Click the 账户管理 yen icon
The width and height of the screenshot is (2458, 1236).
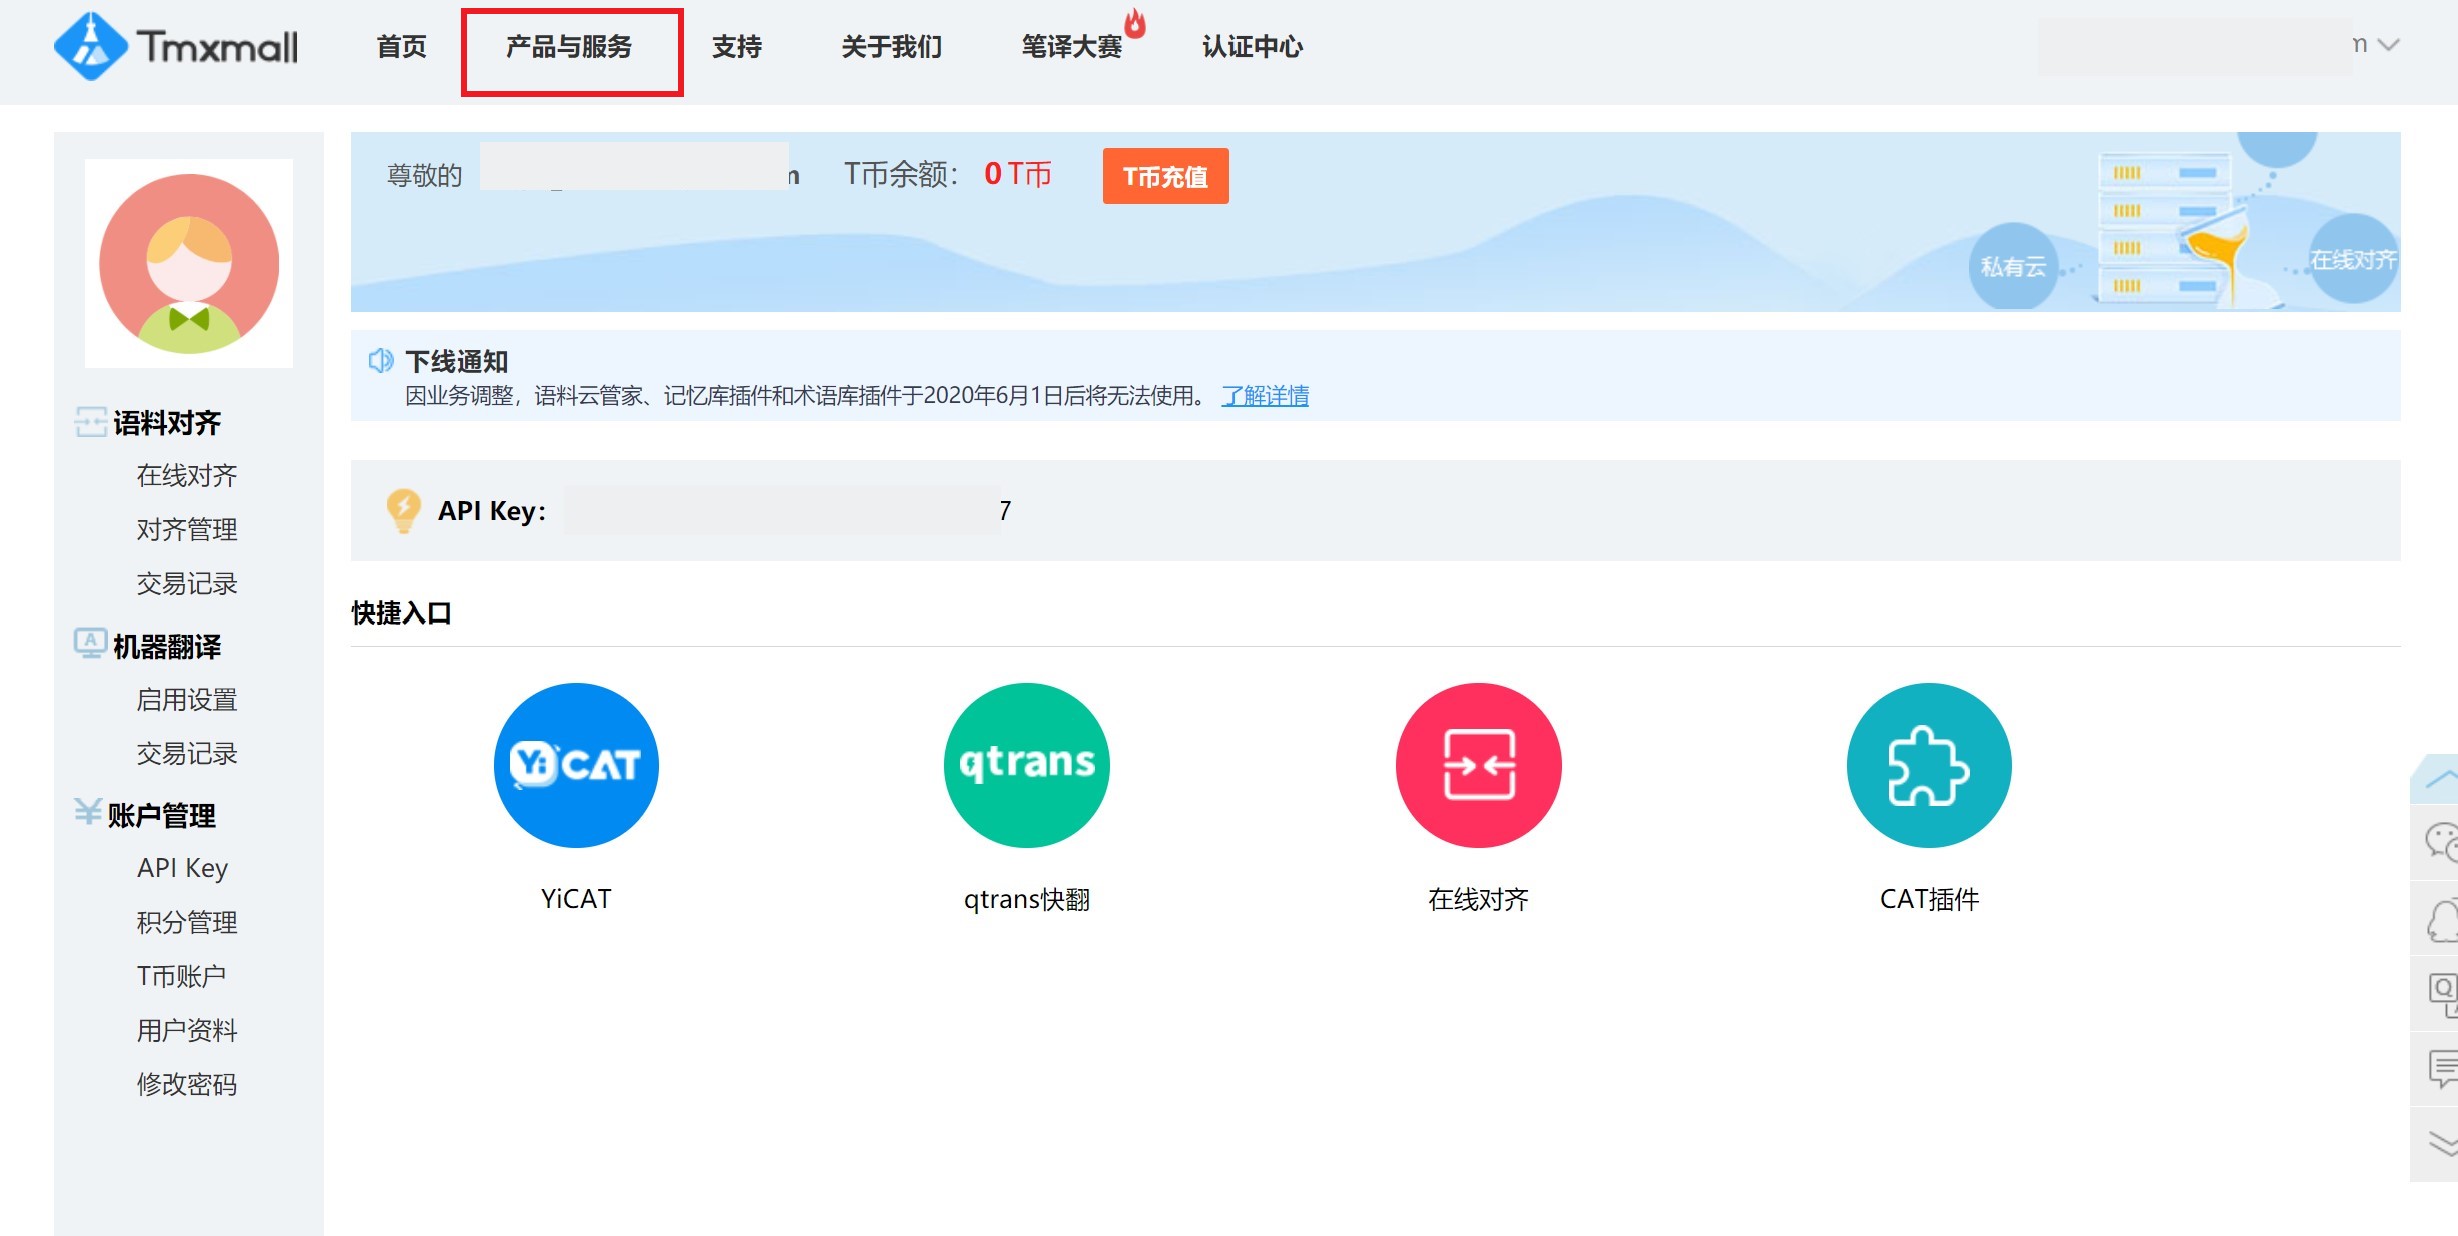point(88,812)
